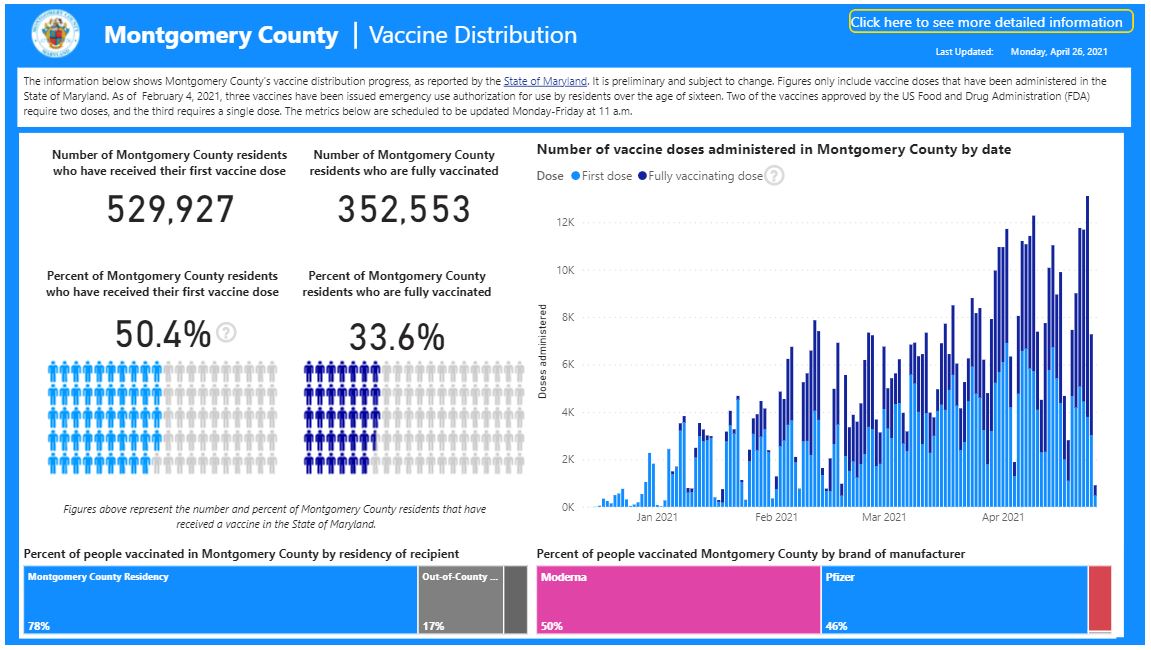This screenshot has width=1151, height=650.
Task: Select the Moderna block in the manufacturer treemap
Action: click(x=678, y=600)
